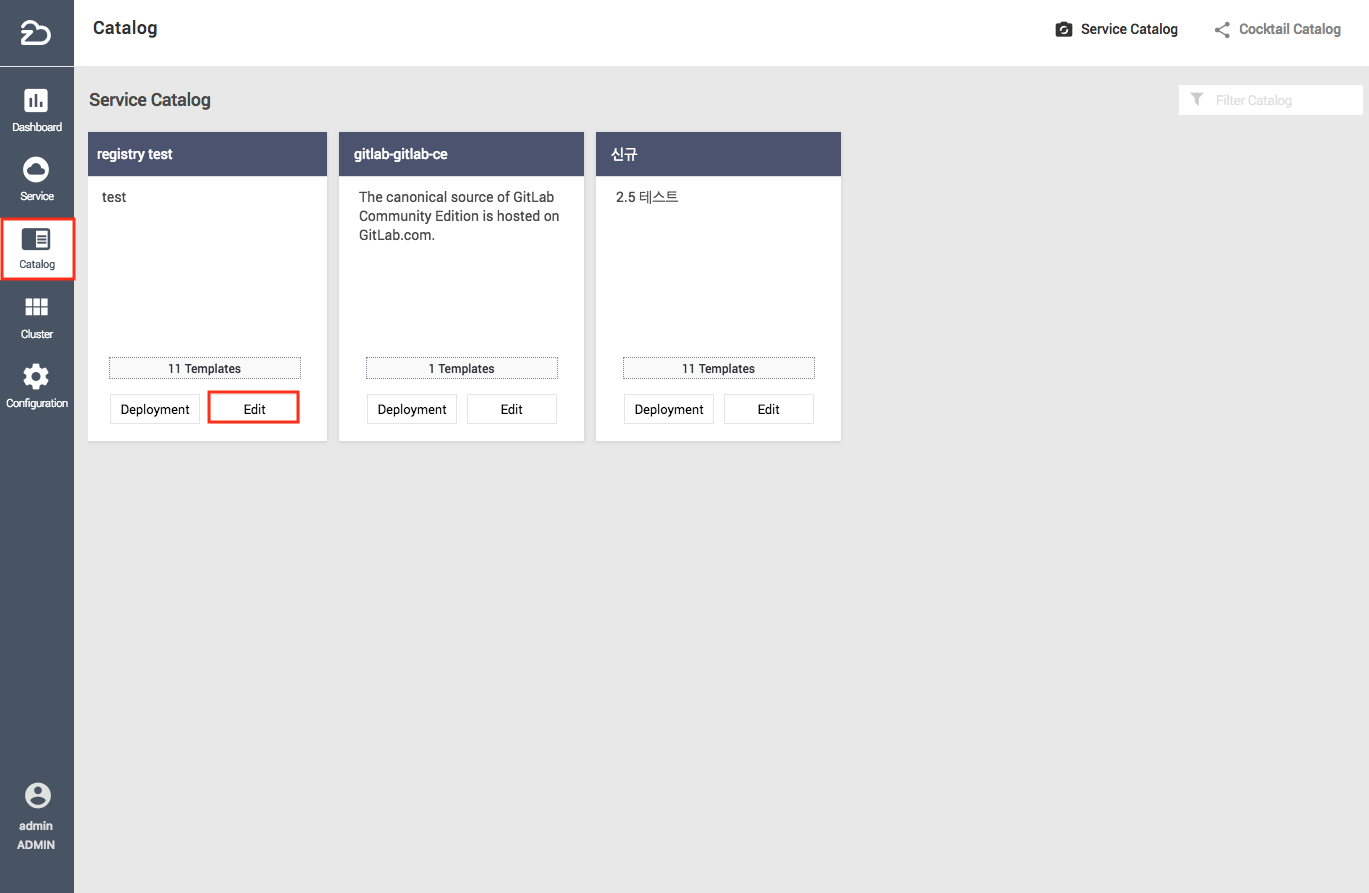Click Deployment on registry test card
Viewport: 1369px width, 893px height.
pyautogui.click(x=155, y=409)
